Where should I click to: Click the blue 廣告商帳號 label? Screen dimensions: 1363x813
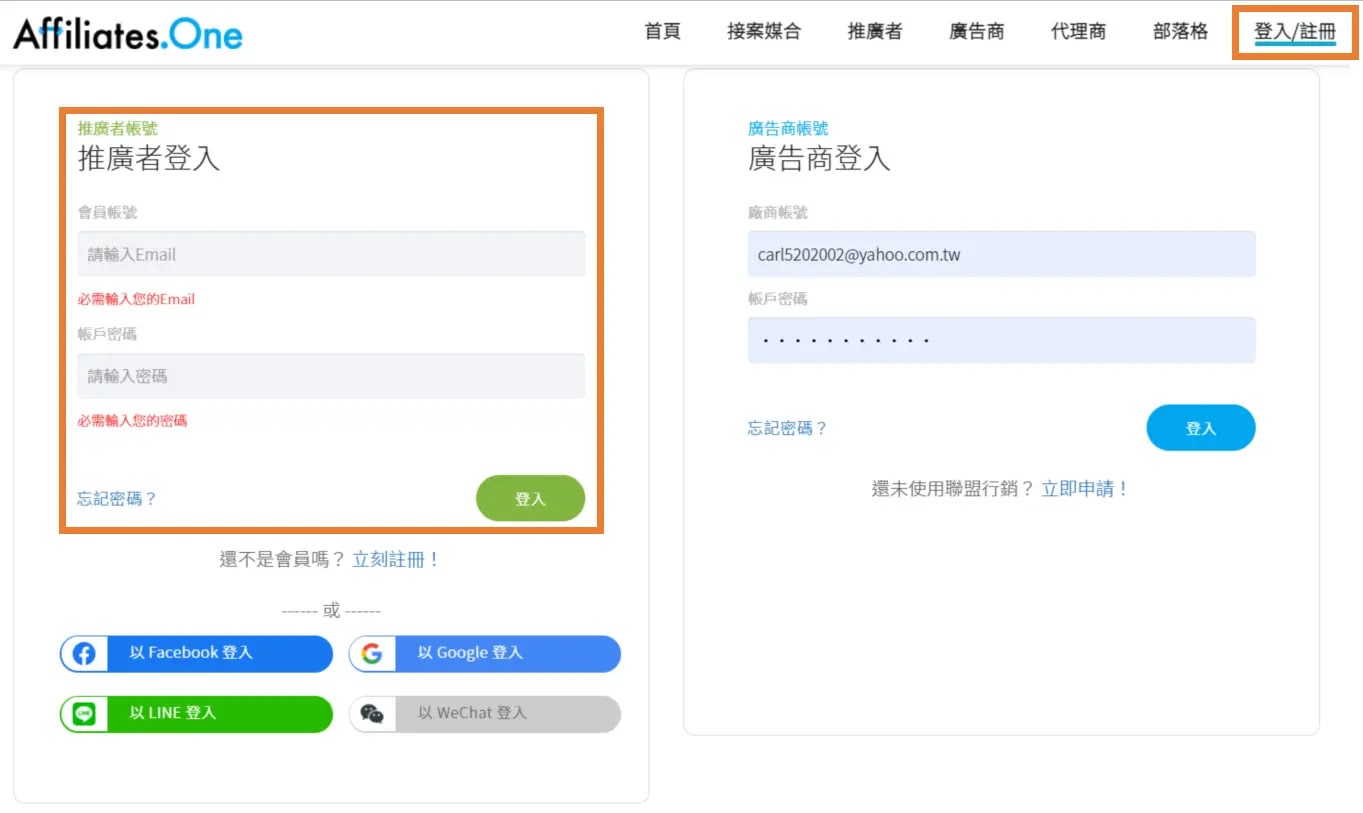[787, 128]
